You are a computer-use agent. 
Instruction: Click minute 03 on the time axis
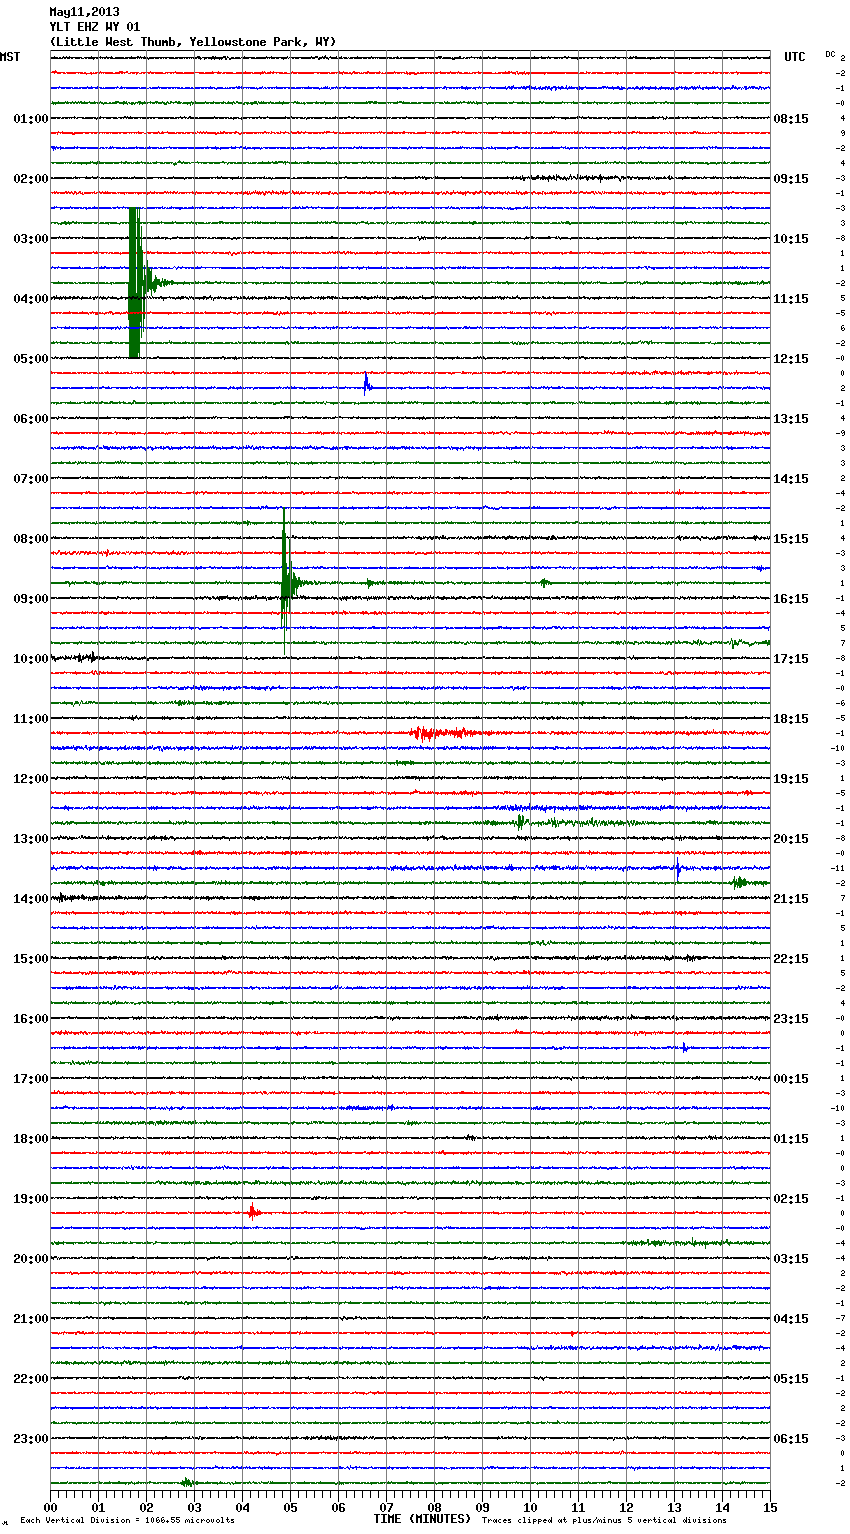194,1507
